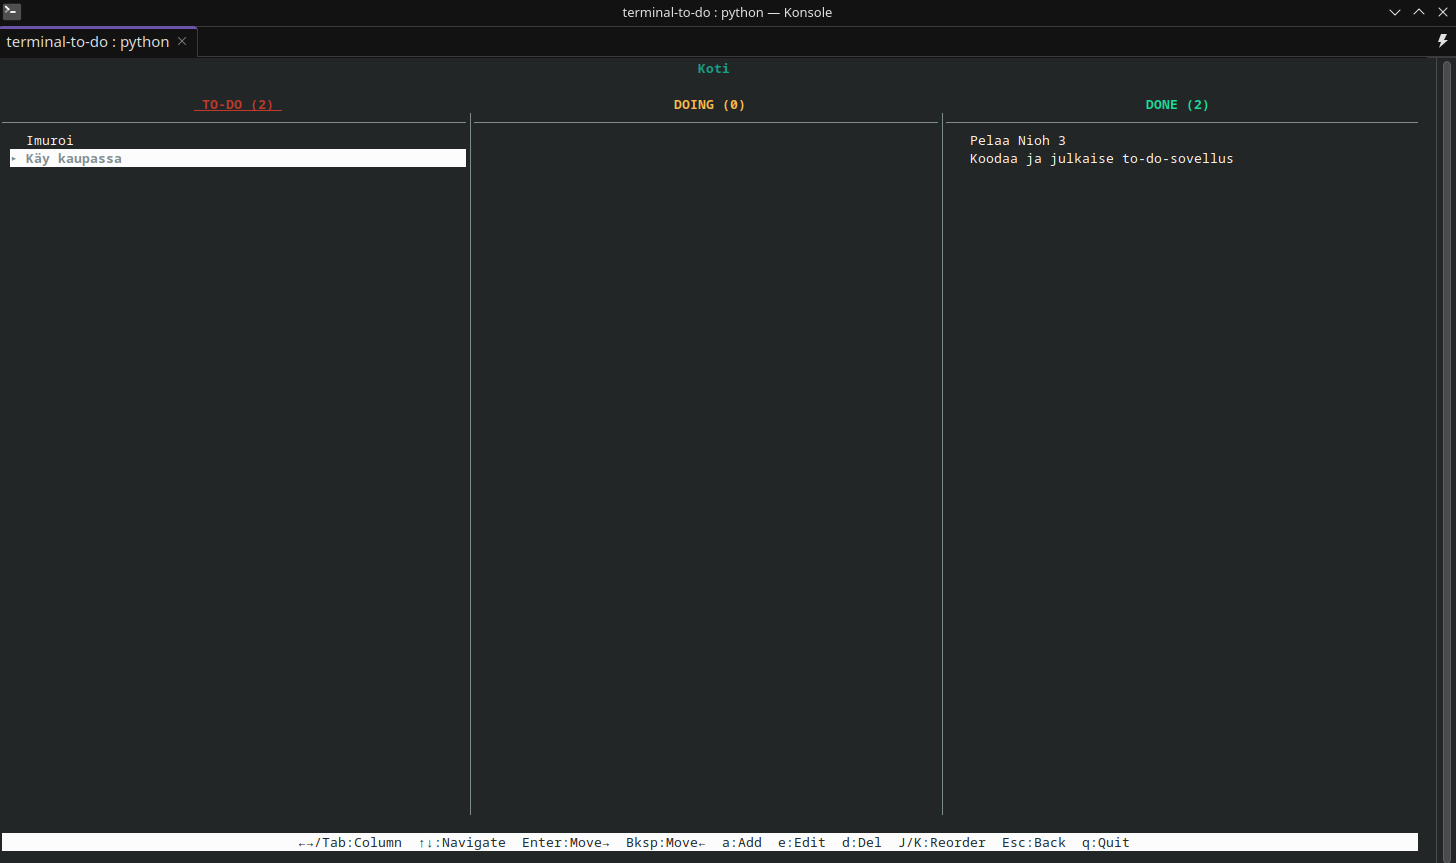Click the a:Add hint in footer
The width and height of the screenshot is (1456, 863).
[741, 843]
